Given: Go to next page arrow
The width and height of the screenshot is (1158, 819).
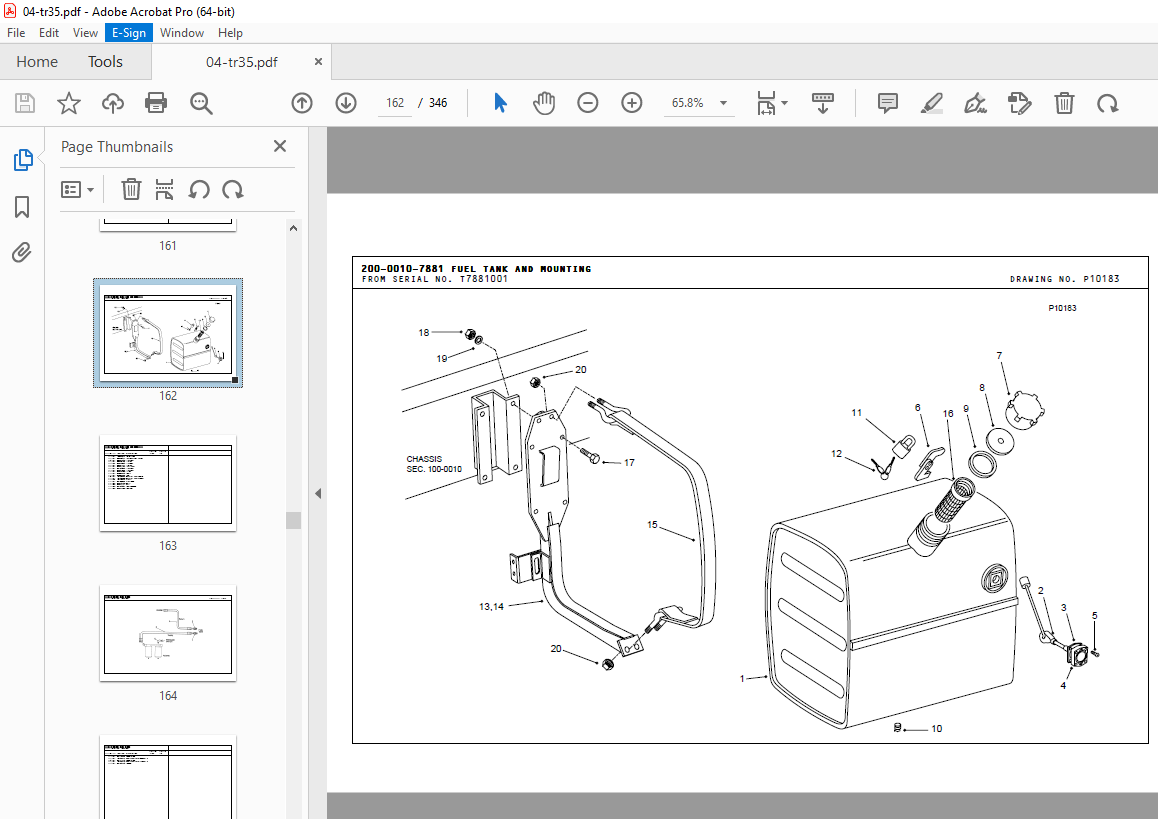Looking at the screenshot, I should 346,103.
